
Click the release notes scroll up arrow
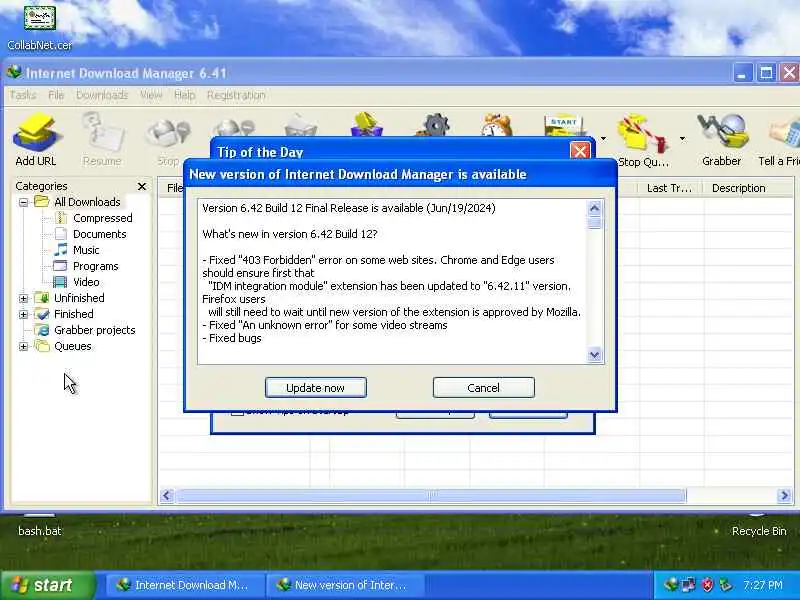tap(594, 208)
